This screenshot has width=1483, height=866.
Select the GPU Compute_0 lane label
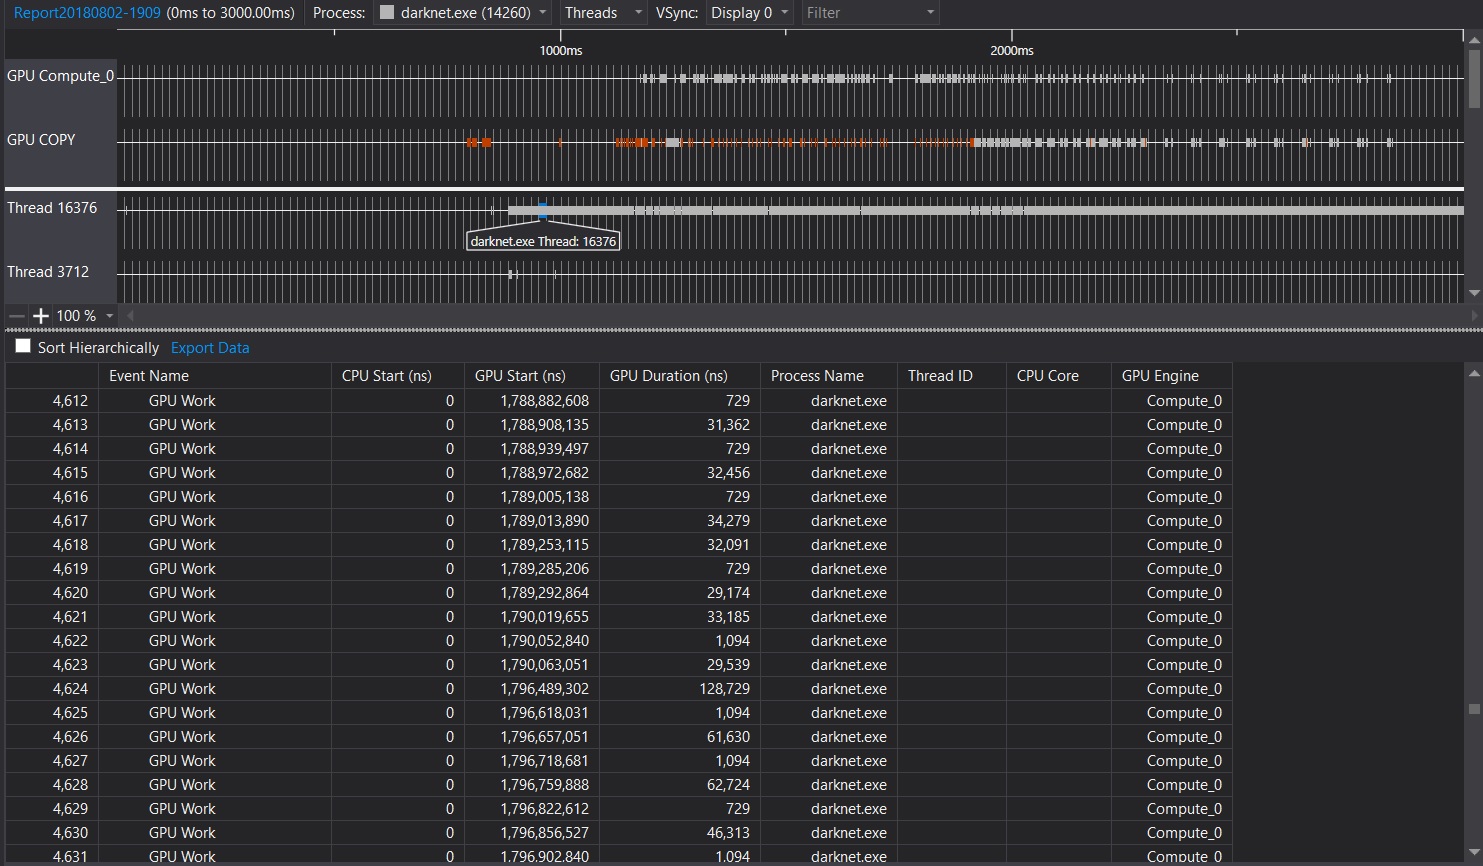point(60,75)
